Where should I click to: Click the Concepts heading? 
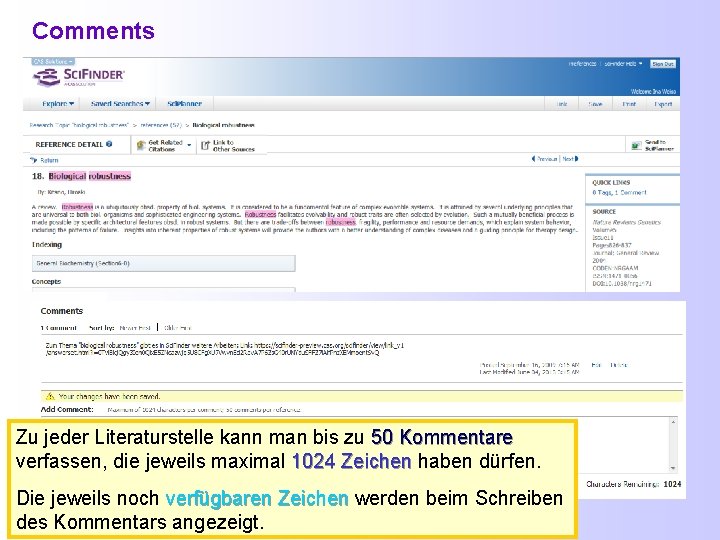(x=46, y=281)
